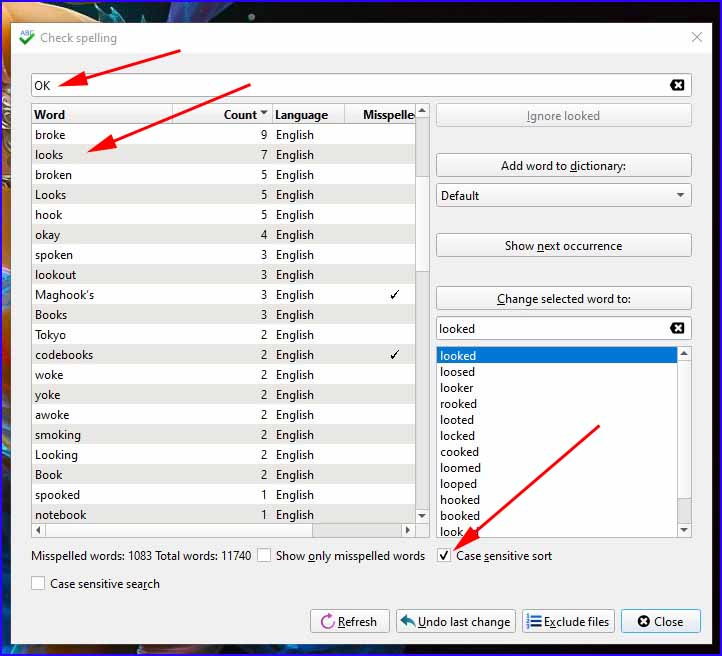Clear the 'looked' replacement text field
The image size is (722, 656).
676,328
